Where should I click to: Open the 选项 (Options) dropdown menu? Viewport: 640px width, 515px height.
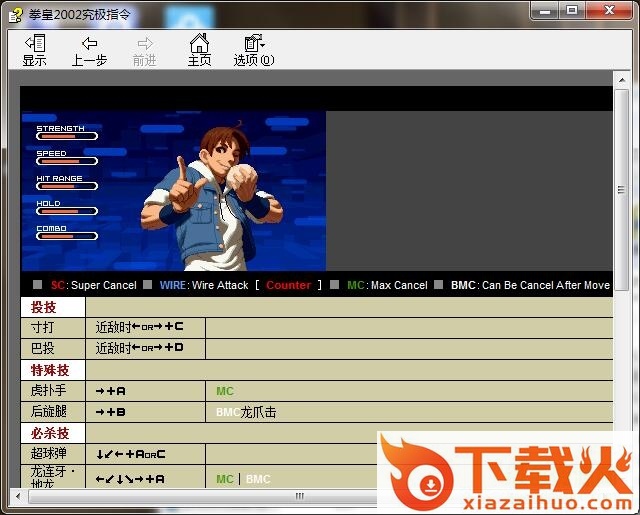(x=253, y=50)
